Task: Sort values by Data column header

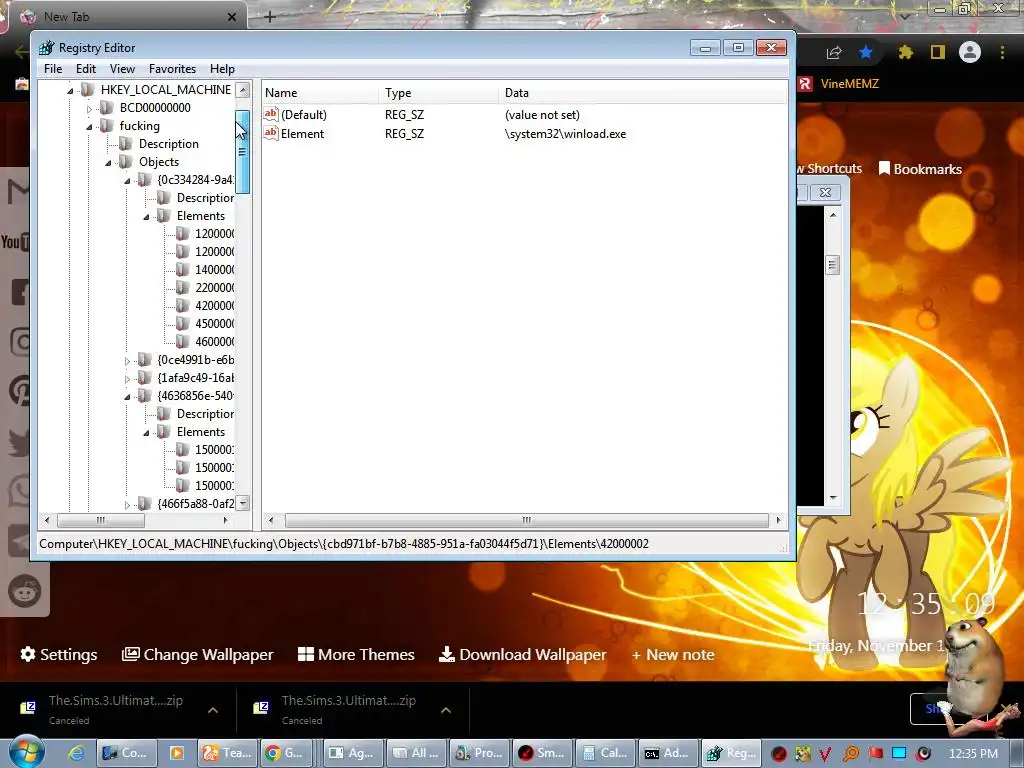Action: point(643,93)
